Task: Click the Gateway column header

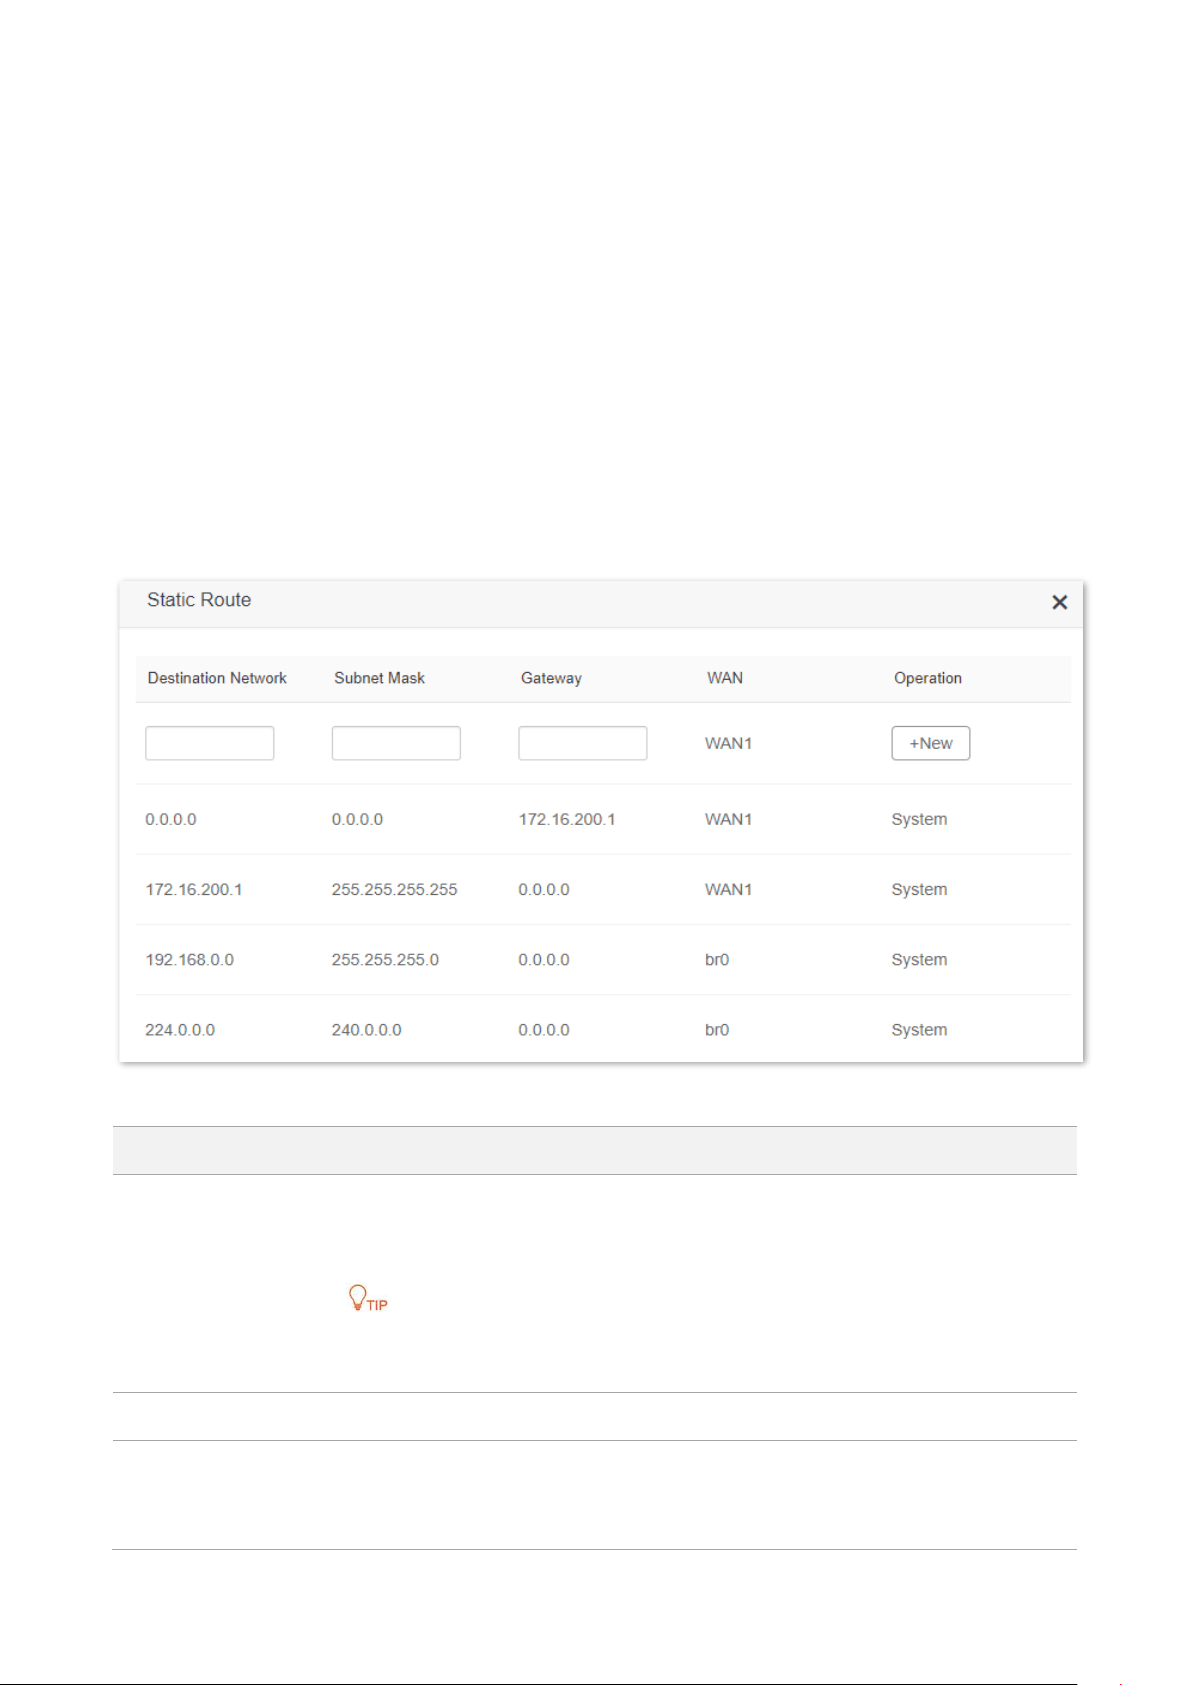Action: (x=551, y=678)
